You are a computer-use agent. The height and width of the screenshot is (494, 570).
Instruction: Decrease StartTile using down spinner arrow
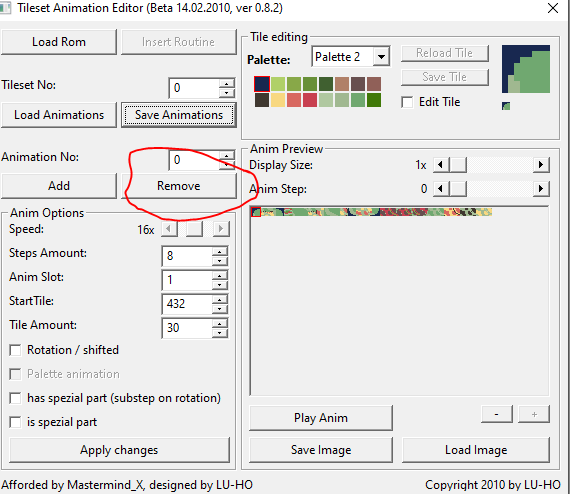tap(220, 309)
